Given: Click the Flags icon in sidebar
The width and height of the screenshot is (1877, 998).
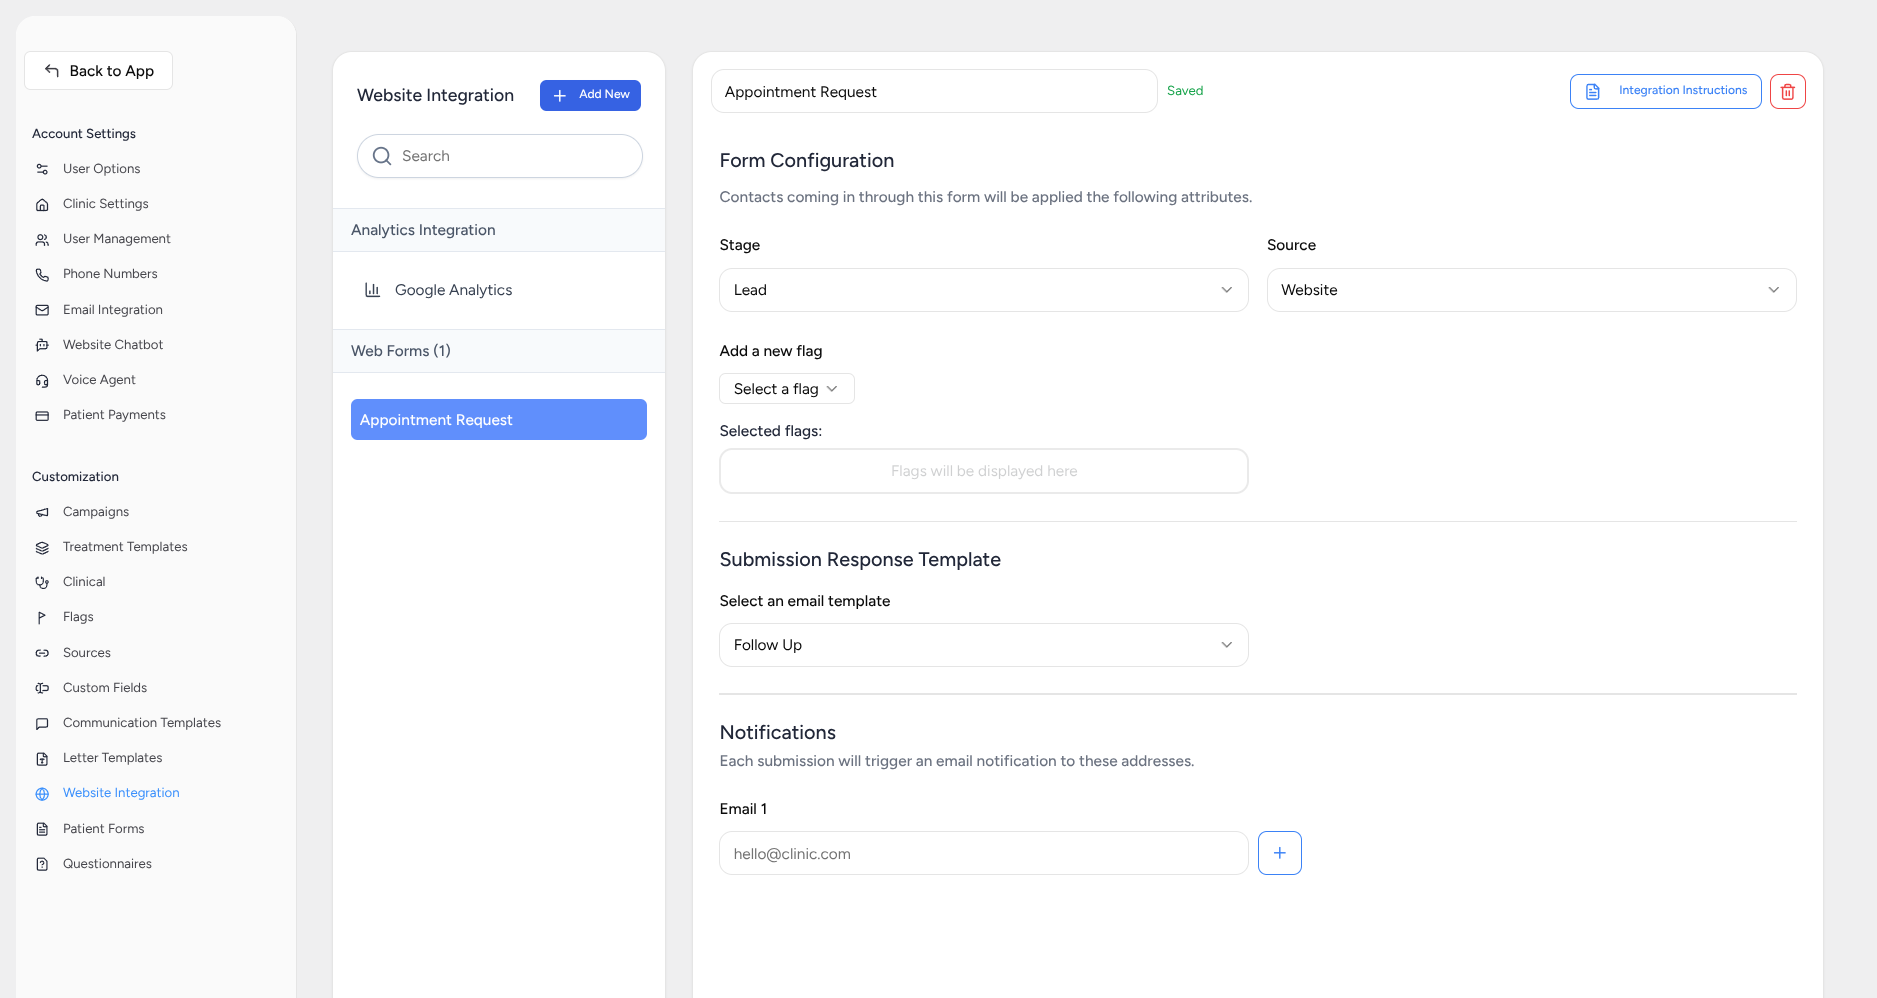Looking at the screenshot, I should [42, 617].
